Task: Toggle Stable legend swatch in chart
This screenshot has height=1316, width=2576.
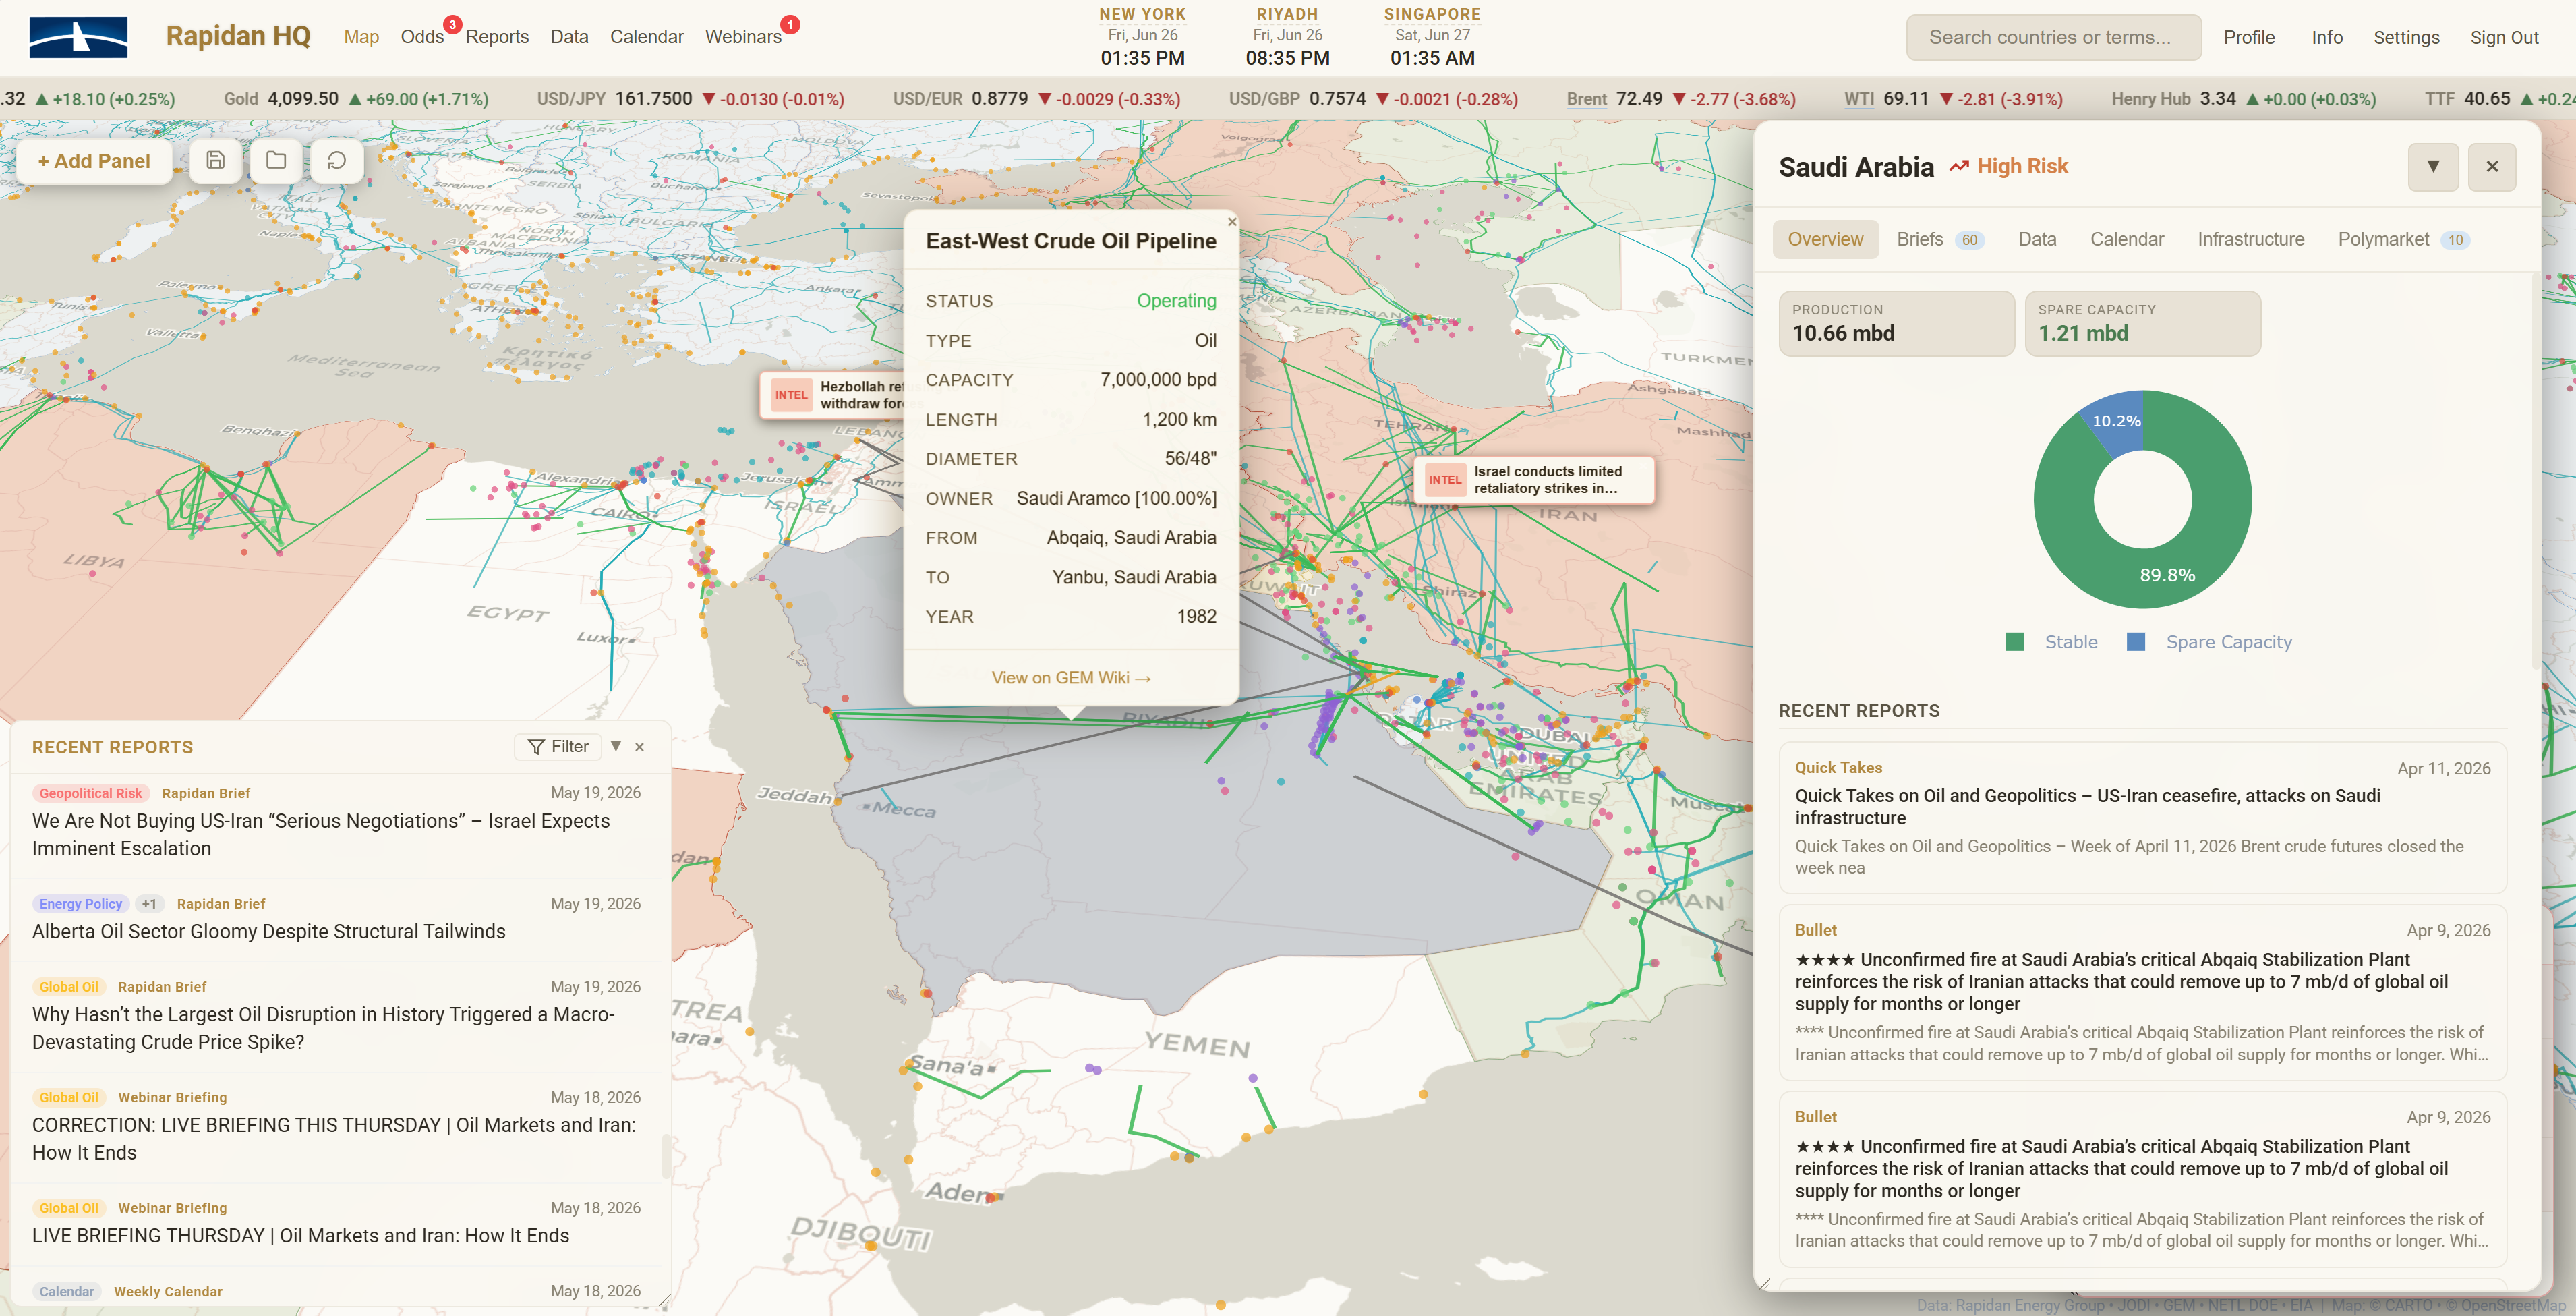Action: pyautogui.click(x=2015, y=642)
